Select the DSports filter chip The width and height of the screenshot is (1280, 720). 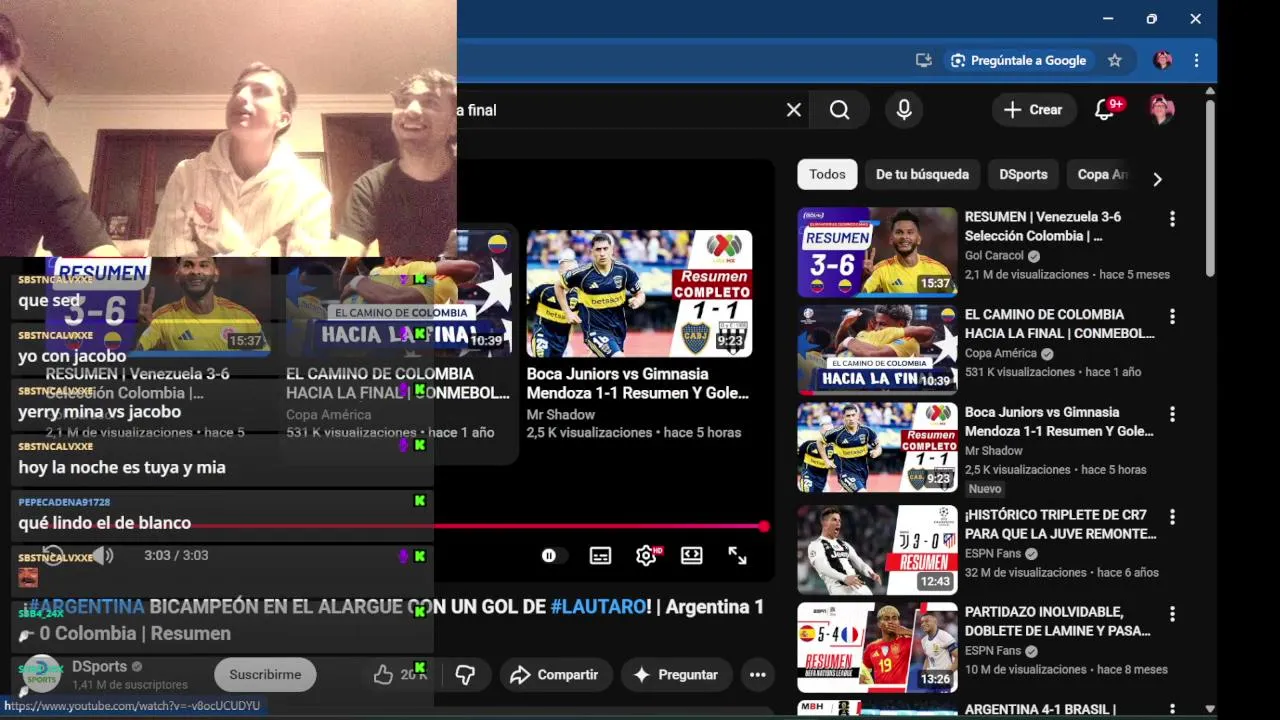1023,174
